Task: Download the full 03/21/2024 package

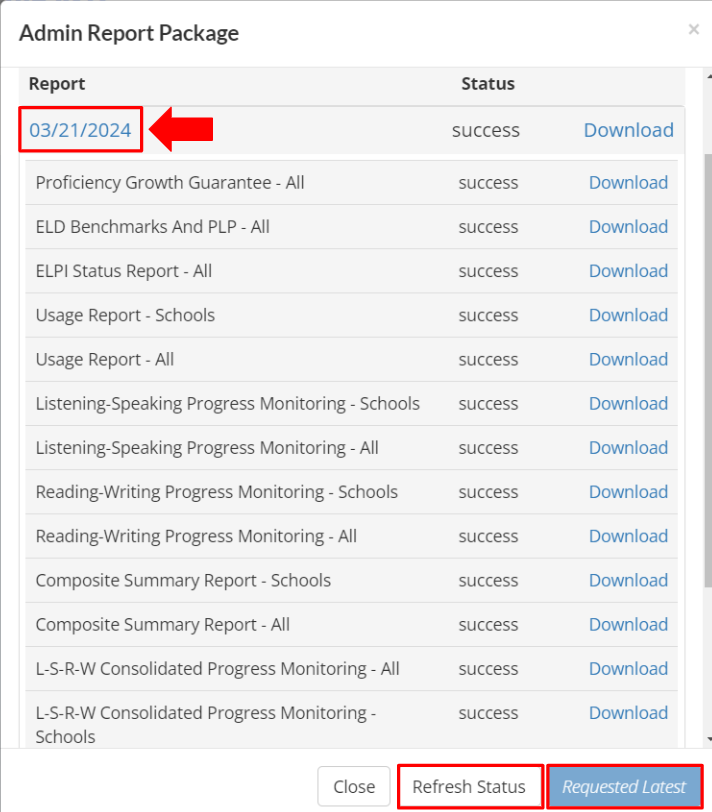Action: click(629, 130)
